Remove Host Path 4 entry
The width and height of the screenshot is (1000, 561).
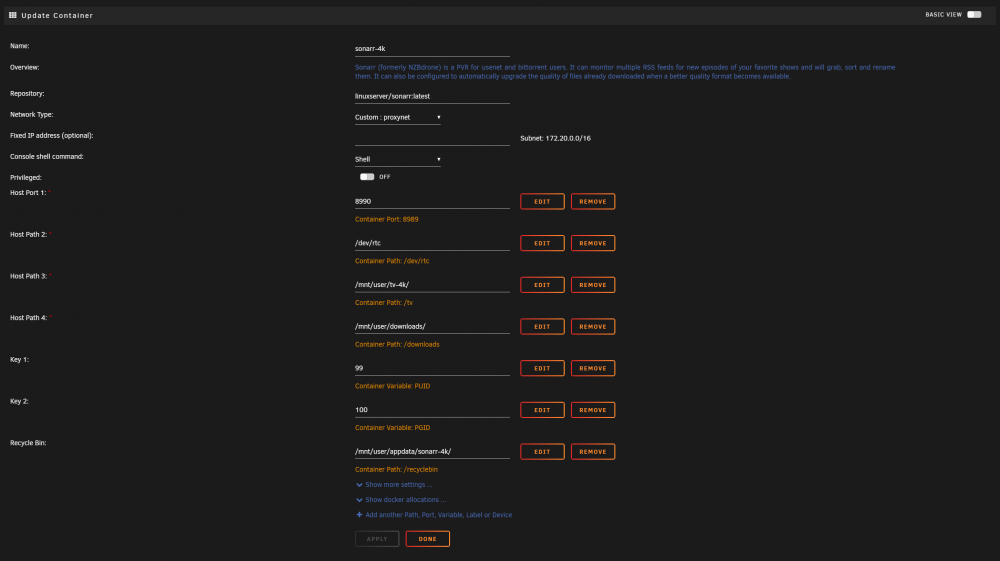click(592, 326)
